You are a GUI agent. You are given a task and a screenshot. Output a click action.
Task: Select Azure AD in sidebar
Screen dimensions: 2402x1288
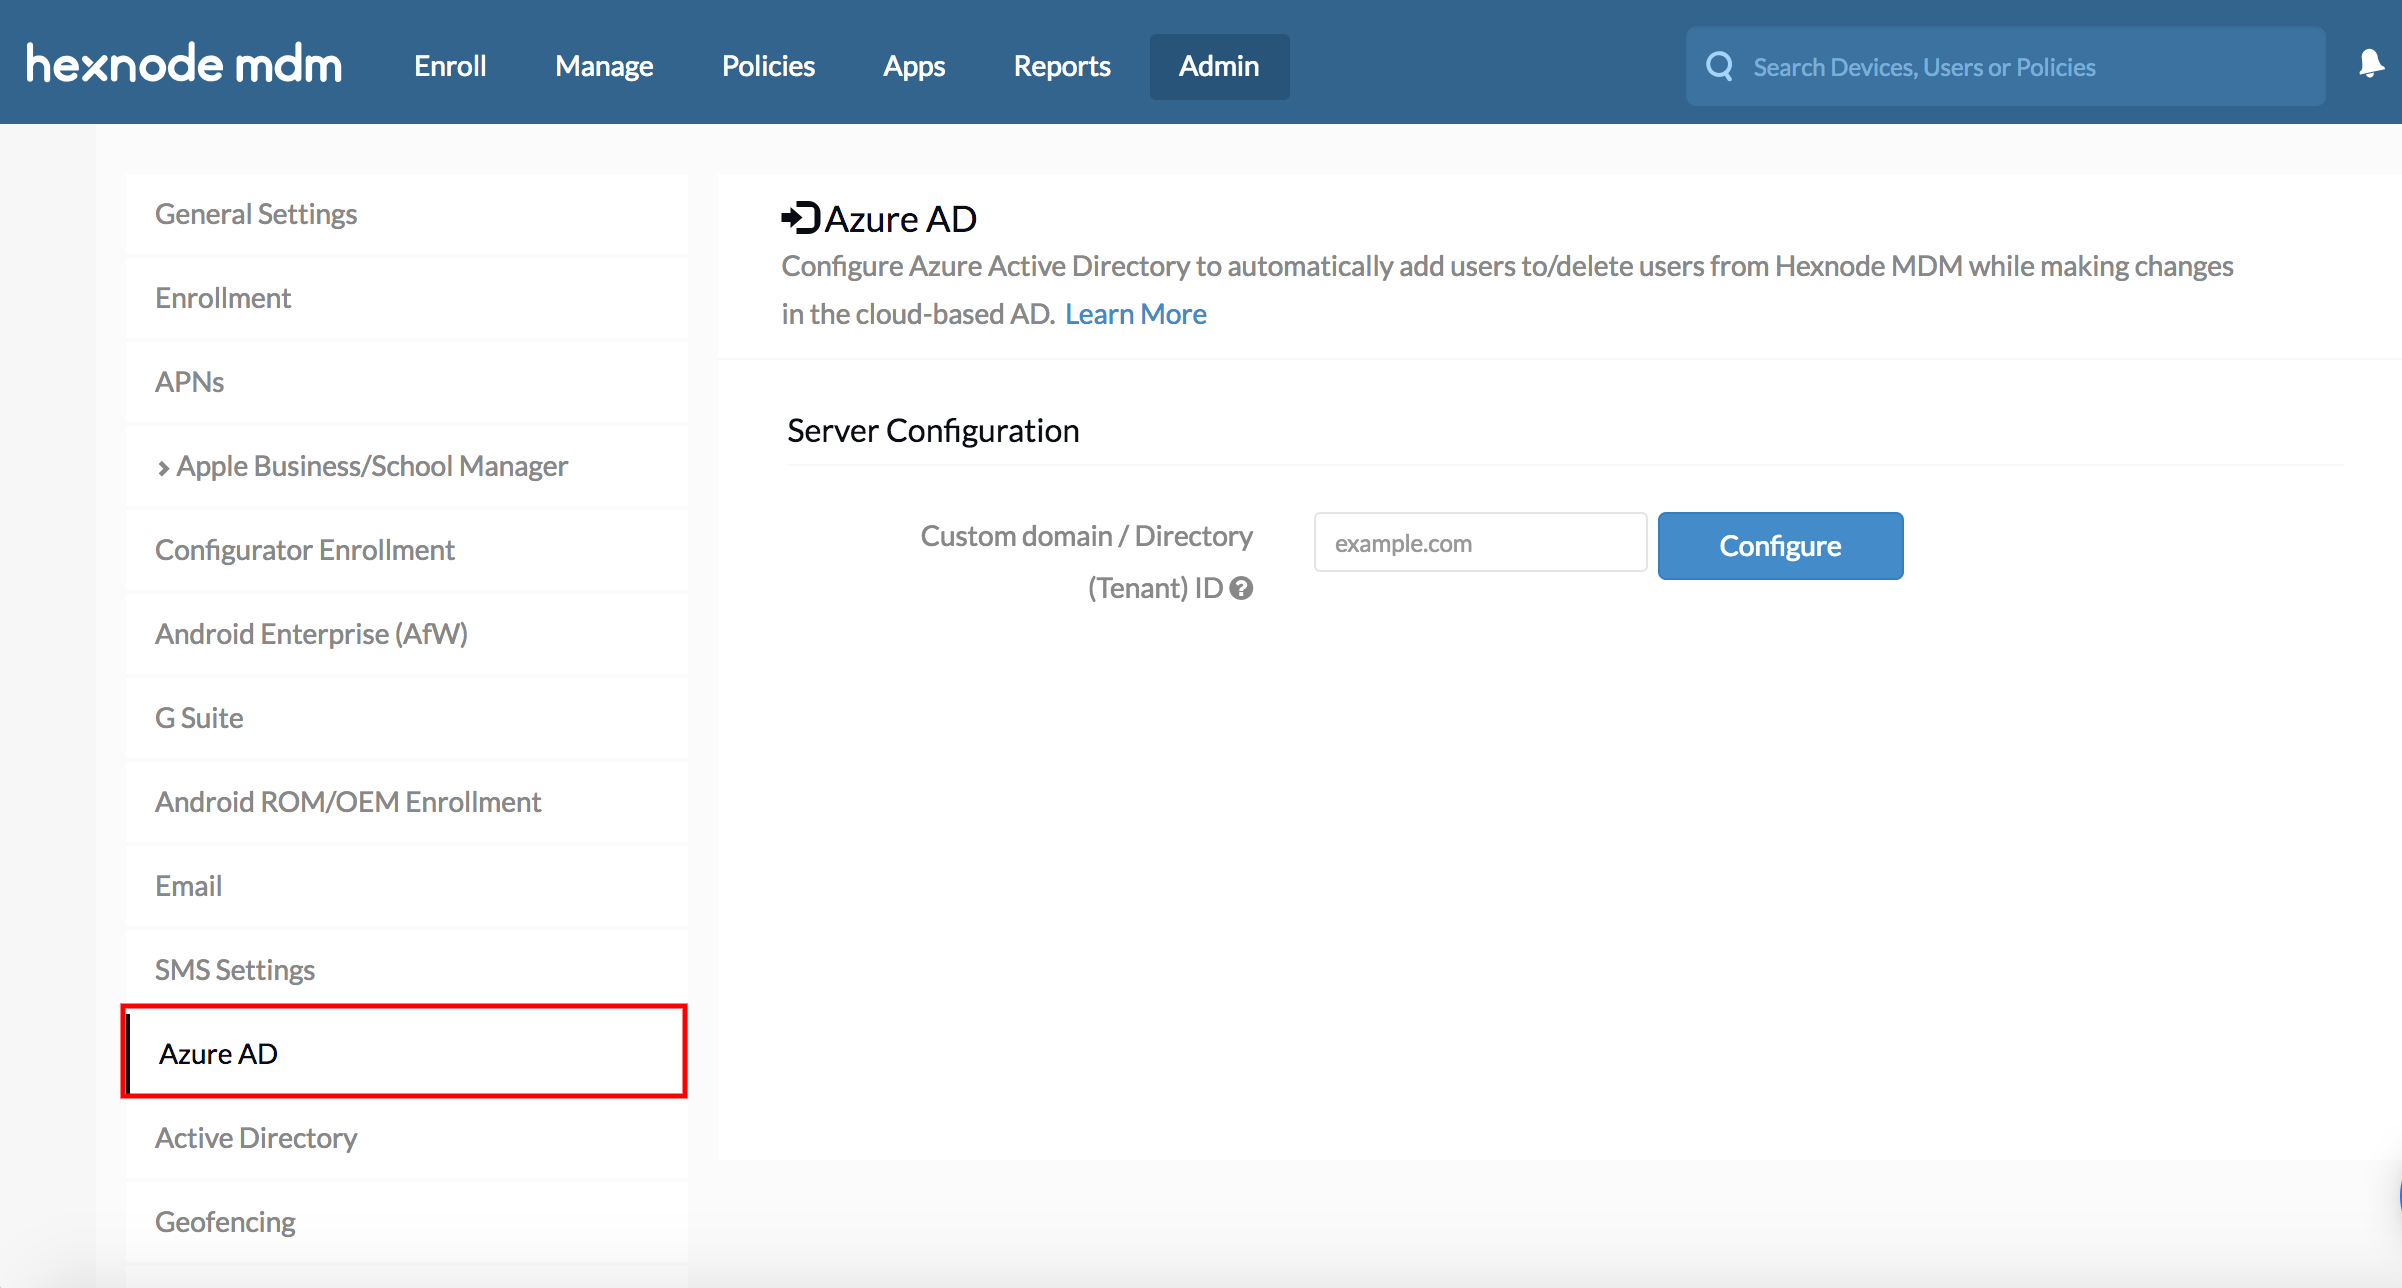point(406,1054)
